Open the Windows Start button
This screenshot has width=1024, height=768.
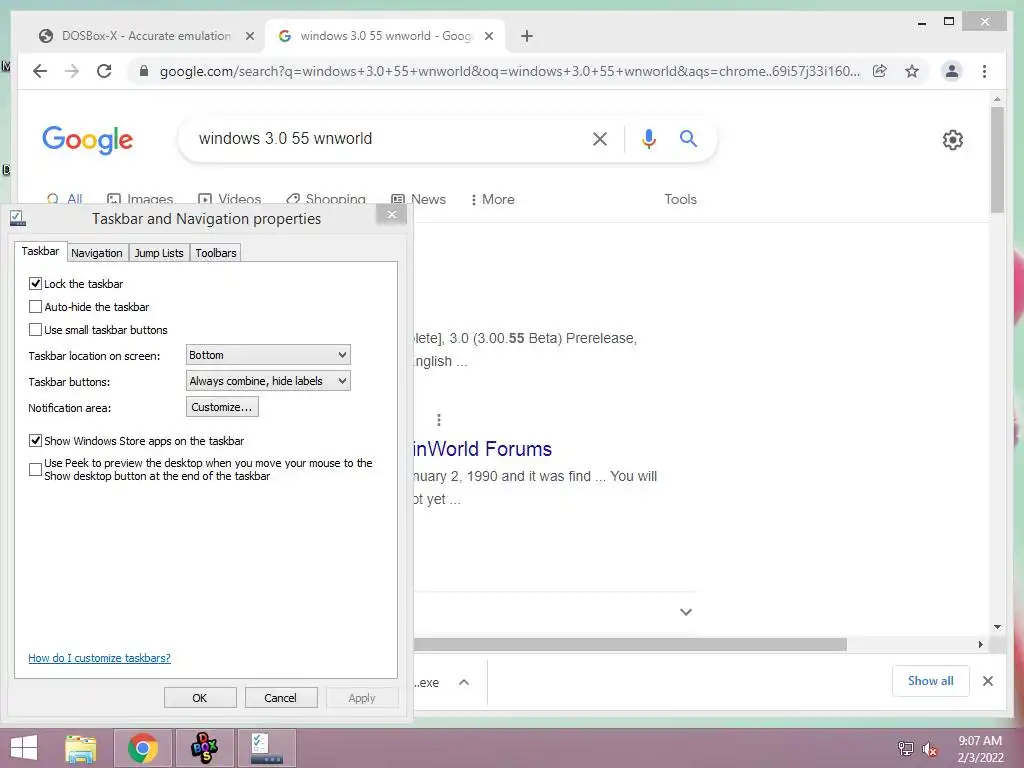point(24,748)
